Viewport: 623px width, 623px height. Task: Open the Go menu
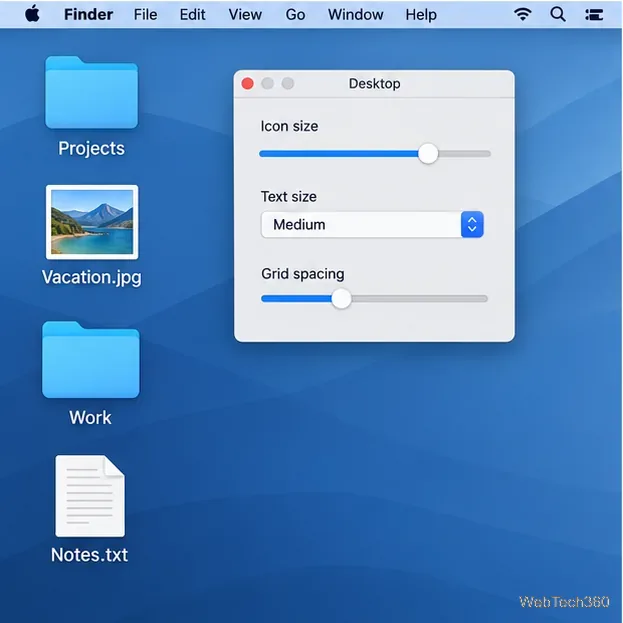point(295,15)
